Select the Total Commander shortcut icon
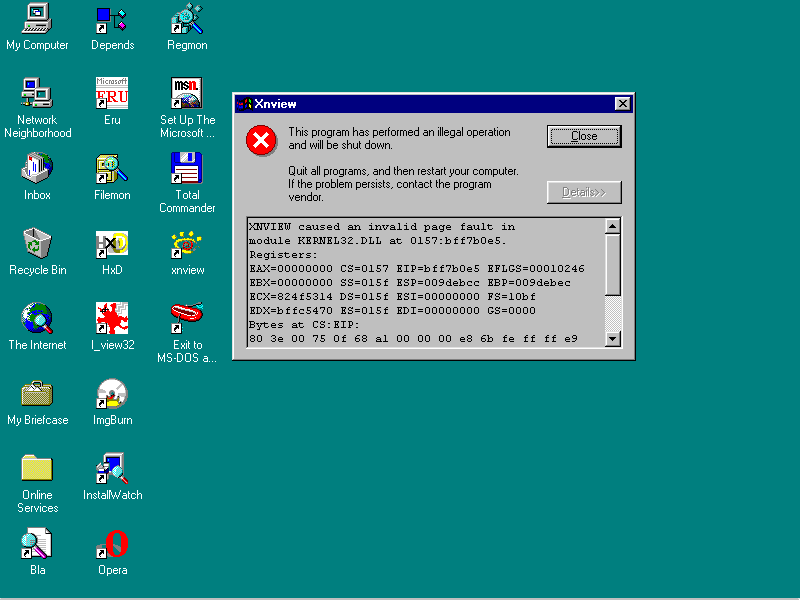The height and width of the screenshot is (600, 800). click(187, 168)
